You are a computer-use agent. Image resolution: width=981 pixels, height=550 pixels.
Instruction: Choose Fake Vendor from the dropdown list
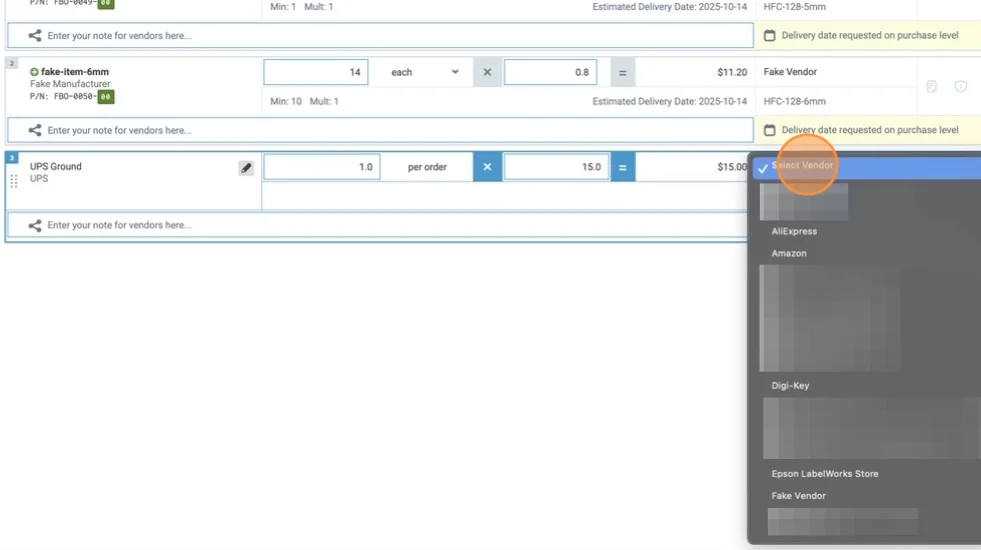coord(798,496)
